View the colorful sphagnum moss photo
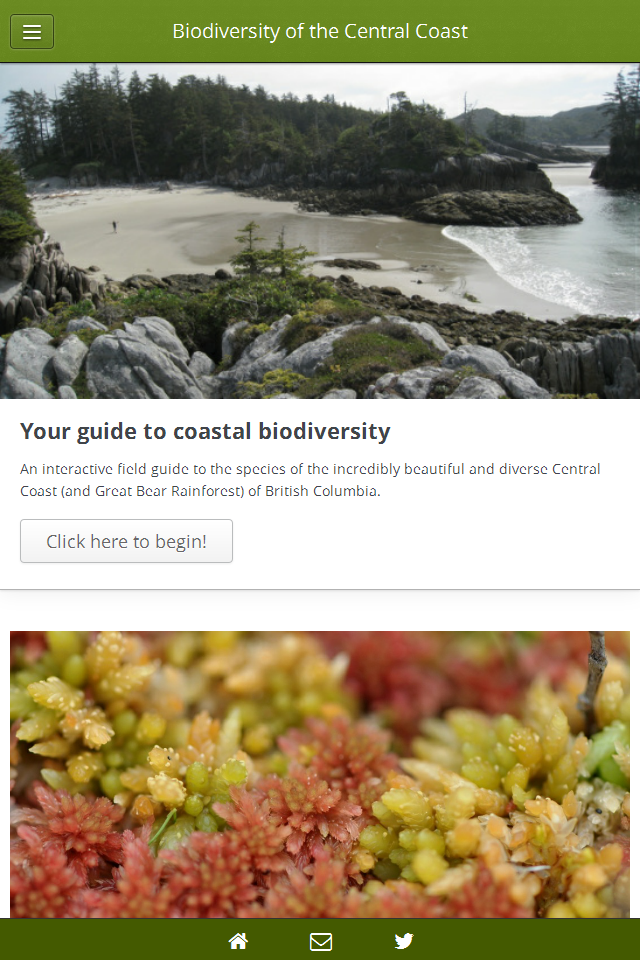This screenshot has height=960, width=640. pos(320,770)
